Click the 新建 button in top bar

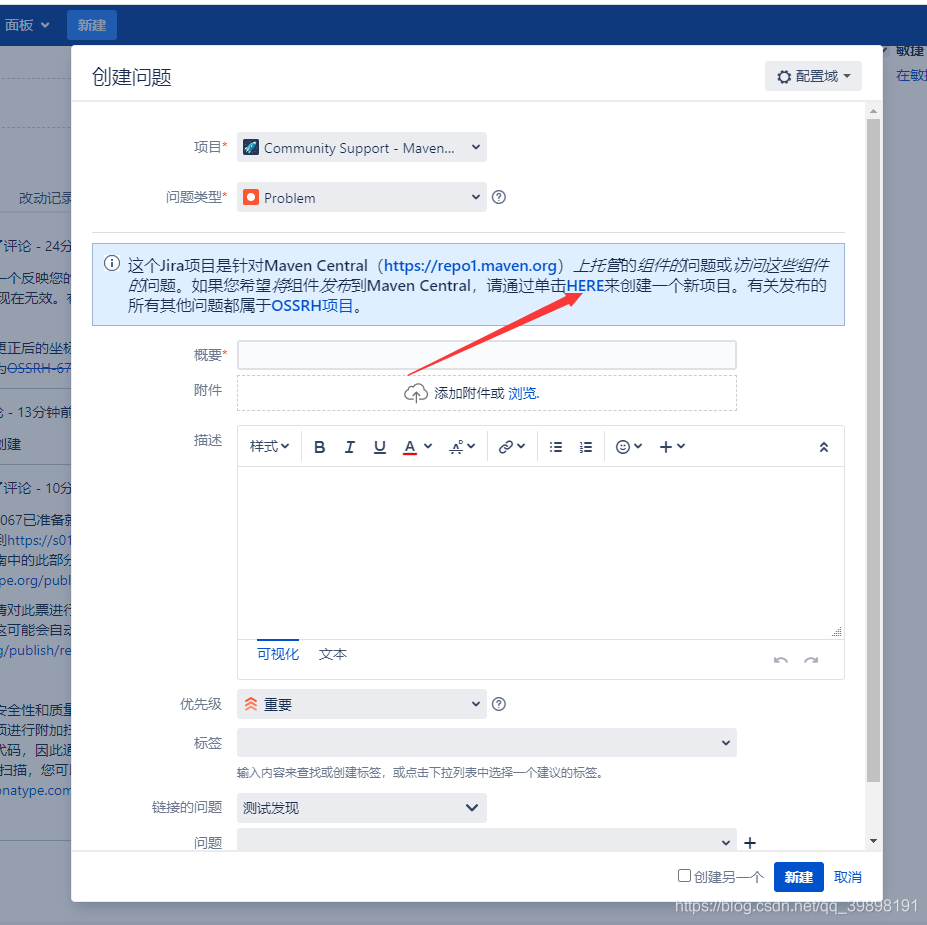click(x=92, y=25)
